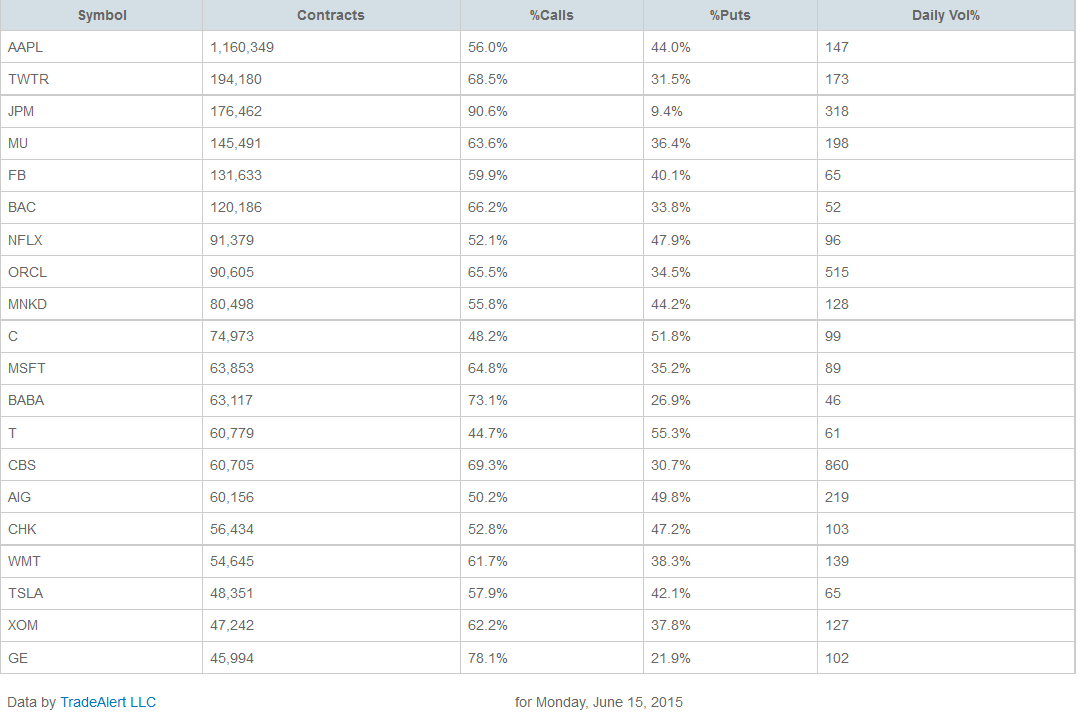
Task: Click the TWTR symbol cell
Action: tap(28, 79)
